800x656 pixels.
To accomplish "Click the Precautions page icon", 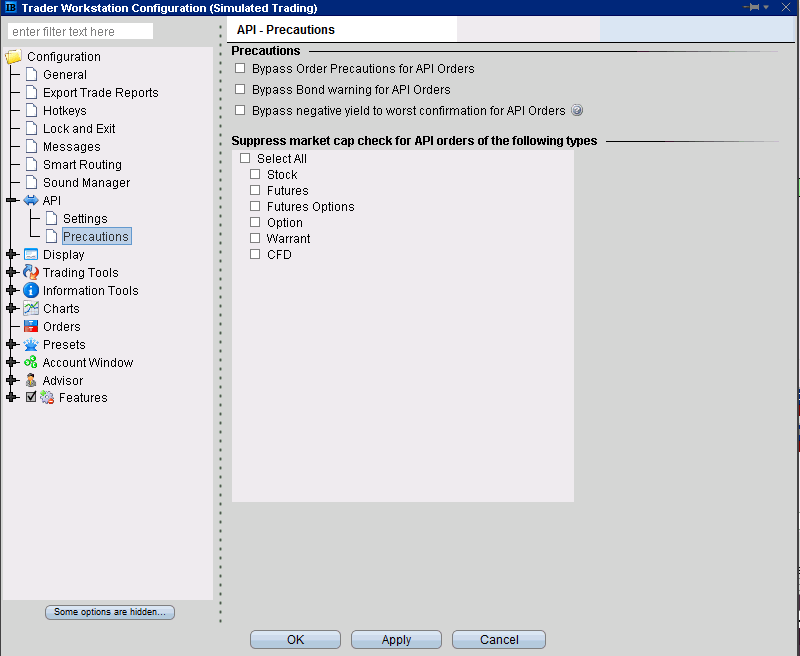I will [x=52, y=236].
